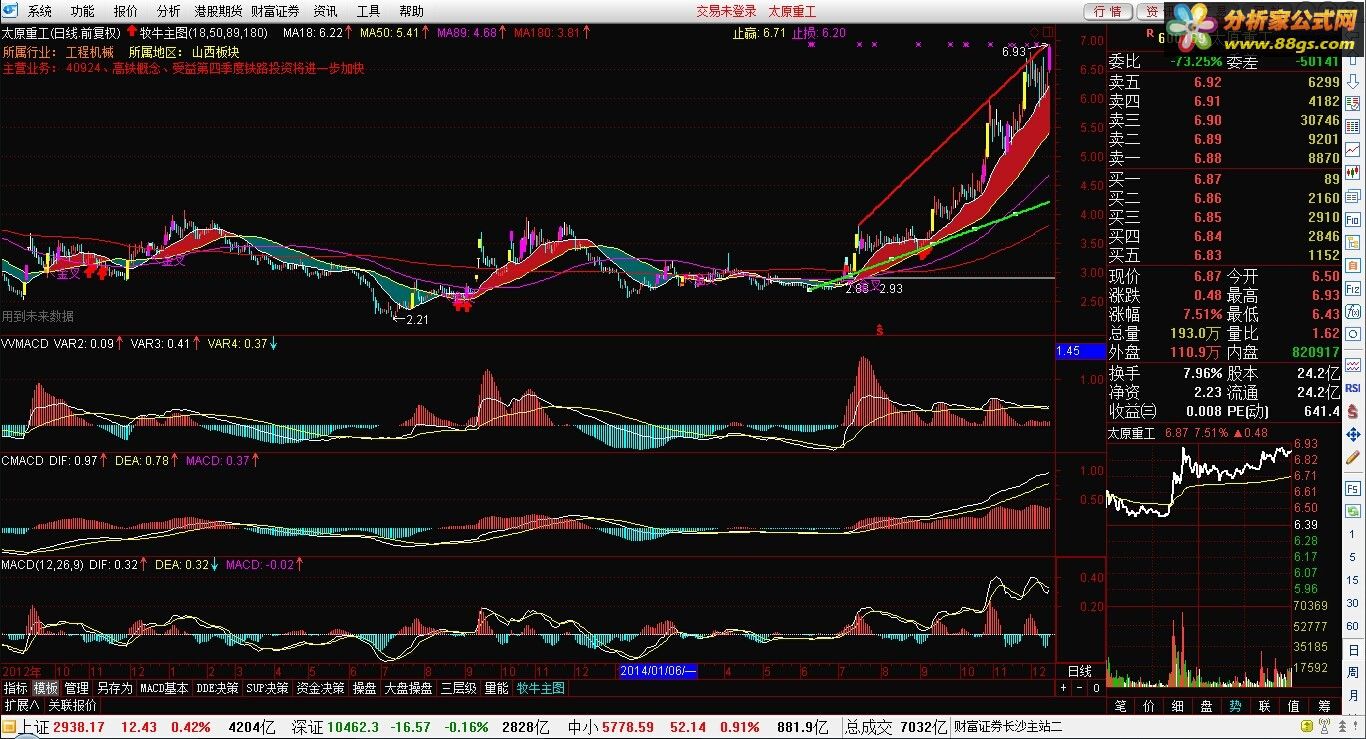The height and width of the screenshot is (739, 1366).
Task: Switch to the 筹 tab
Action: [x=1324, y=706]
